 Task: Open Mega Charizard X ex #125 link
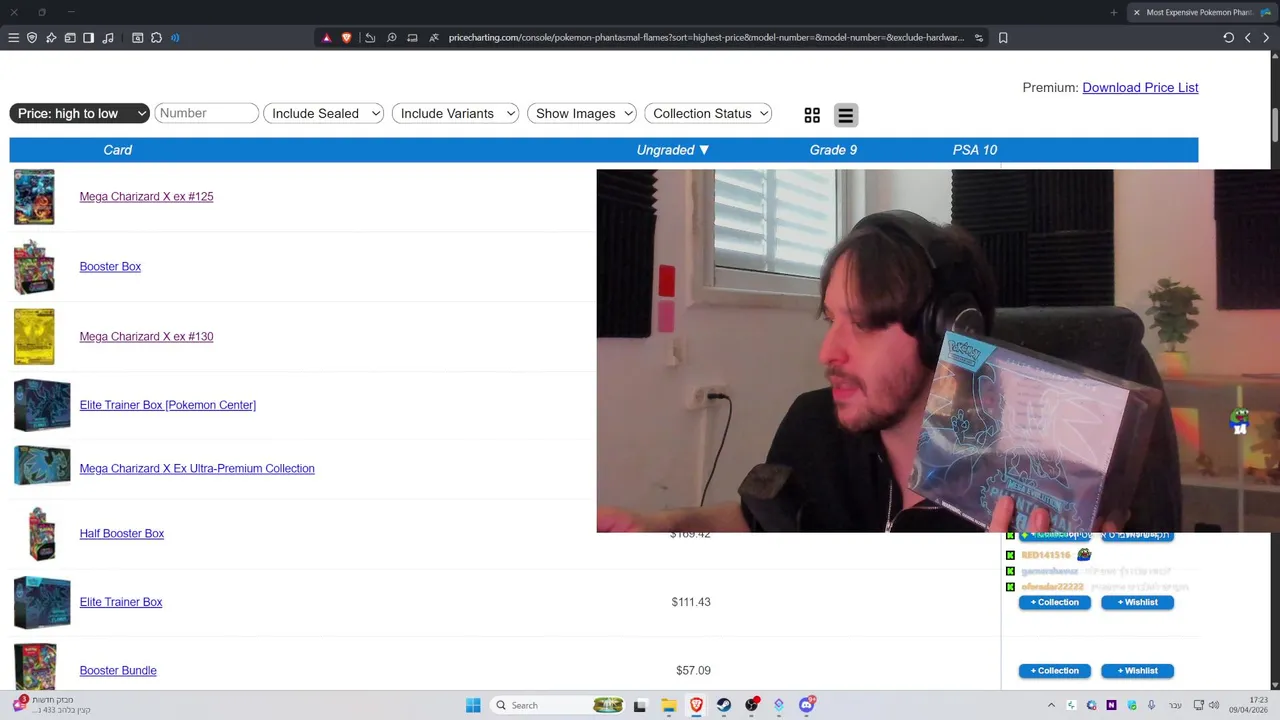coord(146,196)
